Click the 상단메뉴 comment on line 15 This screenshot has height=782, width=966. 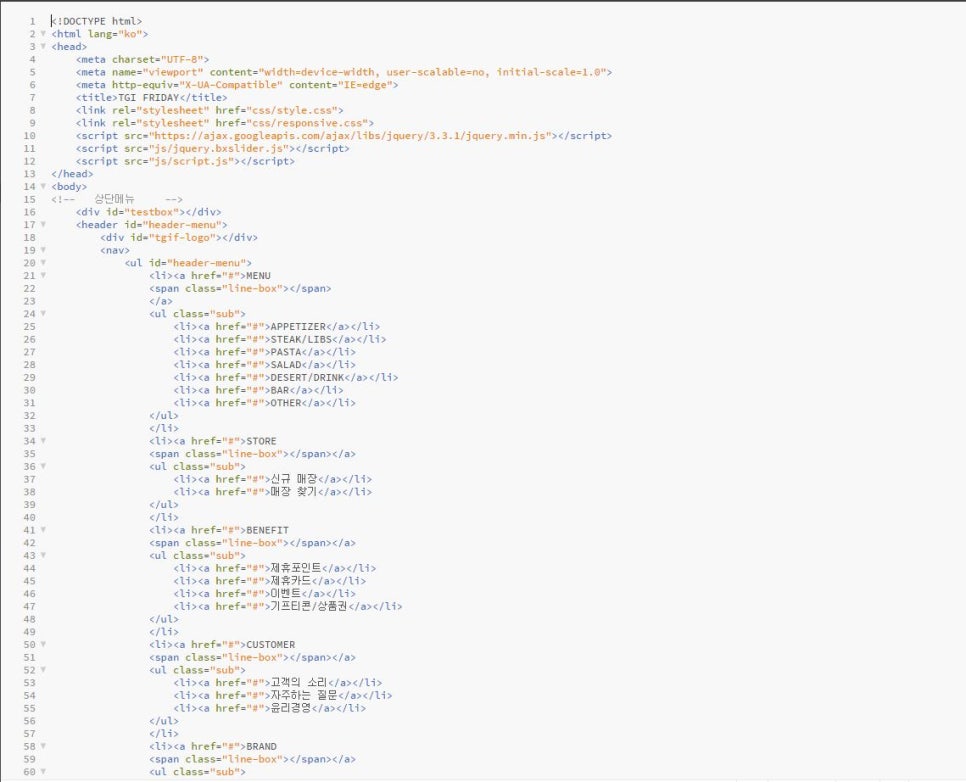point(114,200)
